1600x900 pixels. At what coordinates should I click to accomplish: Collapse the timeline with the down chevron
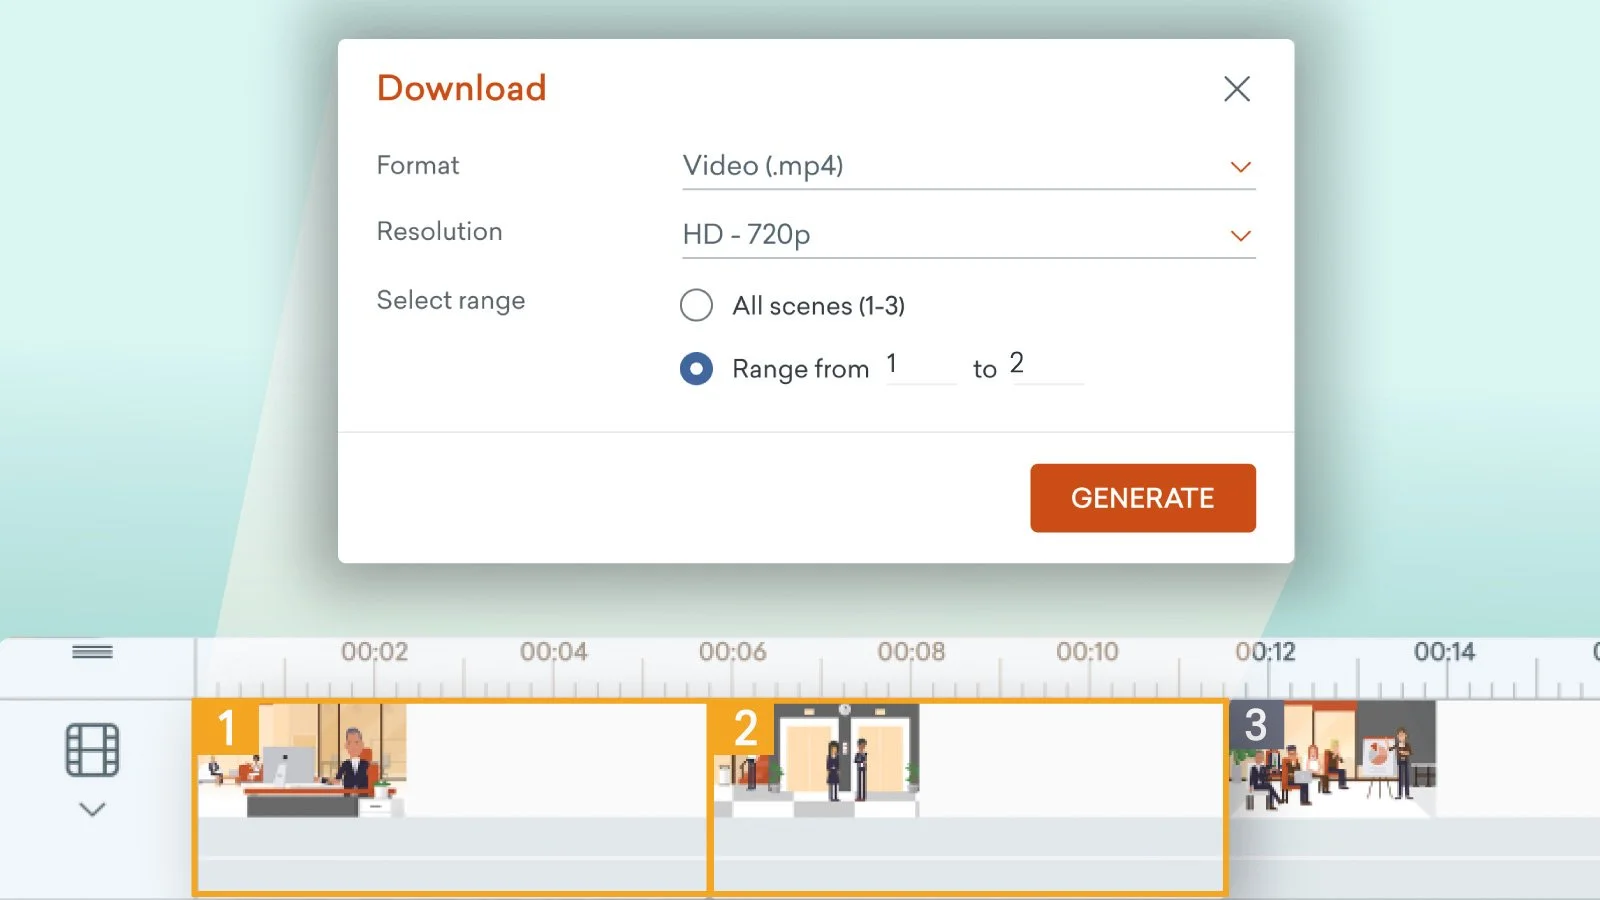[x=93, y=809]
